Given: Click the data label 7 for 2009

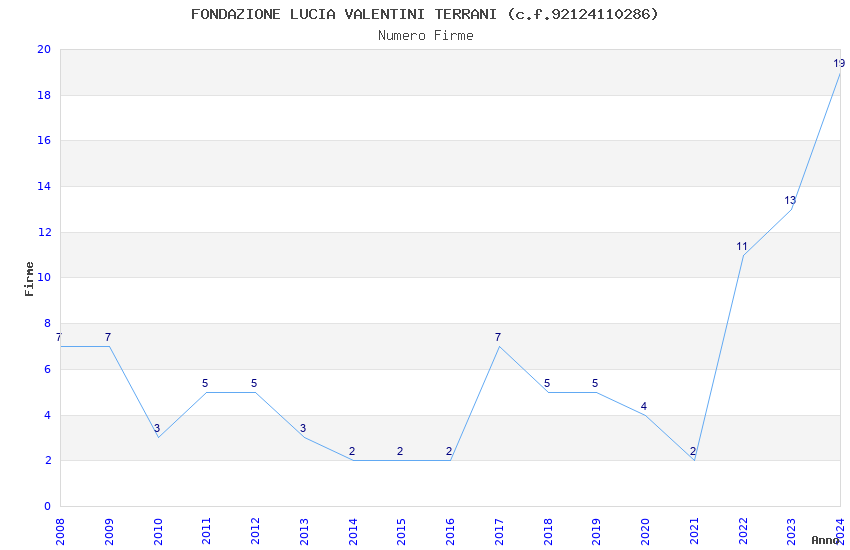Looking at the screenshot, I should coord(108,338).
